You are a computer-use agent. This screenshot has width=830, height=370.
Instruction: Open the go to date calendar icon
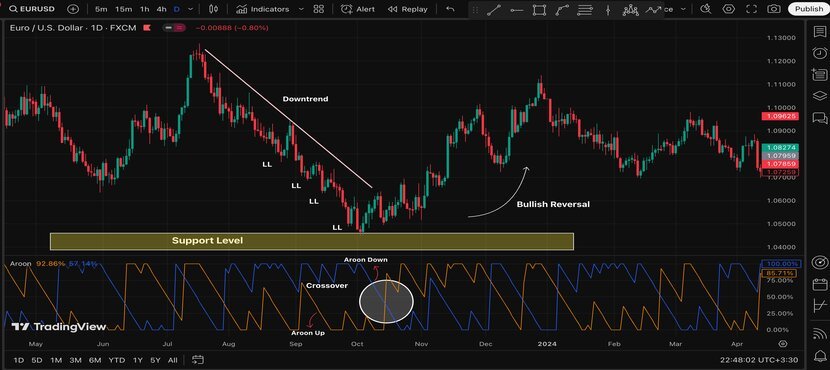pyautogui.click(x=198, y=360)
